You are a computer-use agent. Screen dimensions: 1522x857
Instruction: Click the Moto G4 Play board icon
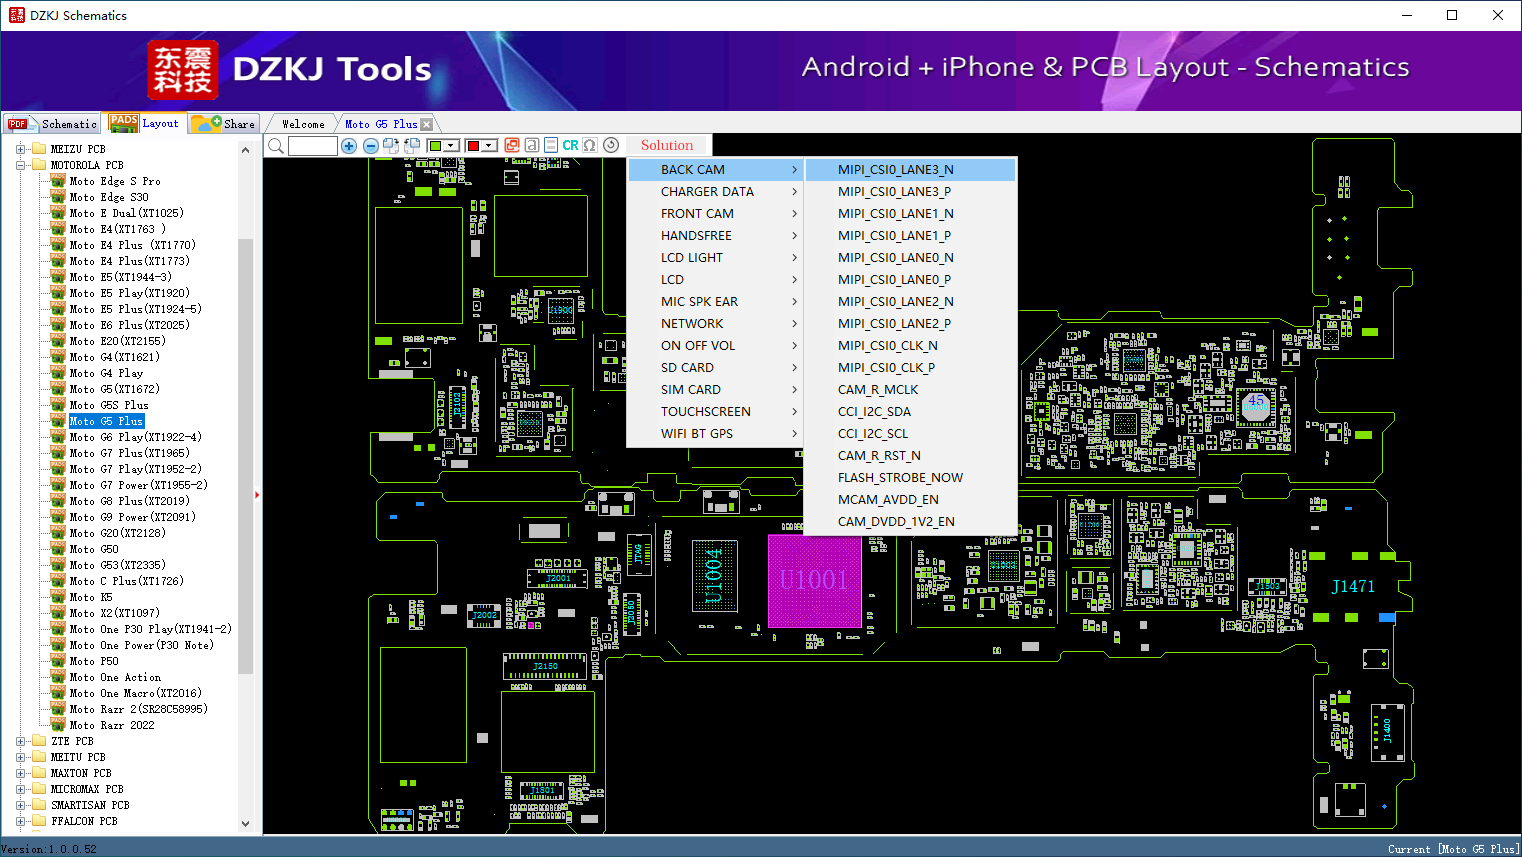[58, 373]
